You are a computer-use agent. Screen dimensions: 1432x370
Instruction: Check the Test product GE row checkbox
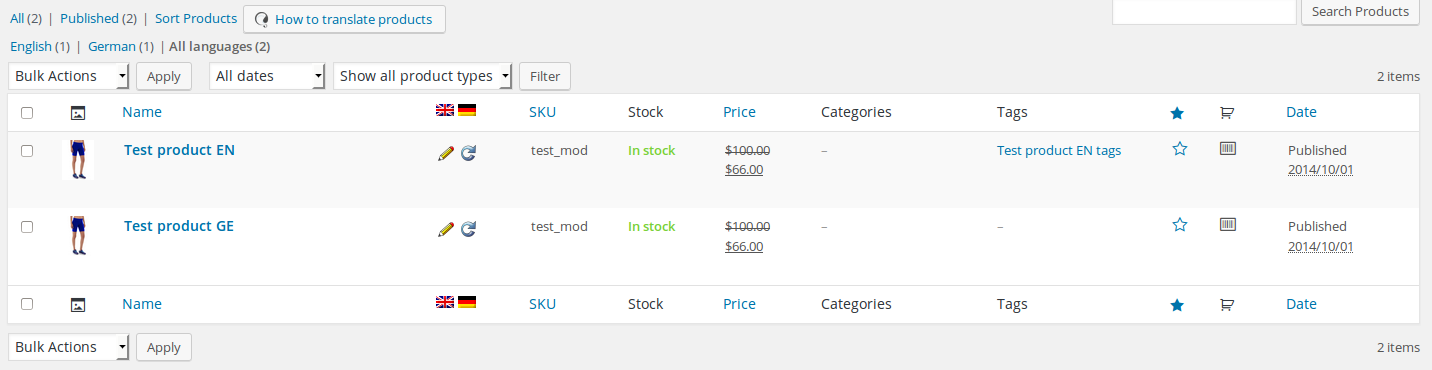pyautogui.click(x=27, y=227)
